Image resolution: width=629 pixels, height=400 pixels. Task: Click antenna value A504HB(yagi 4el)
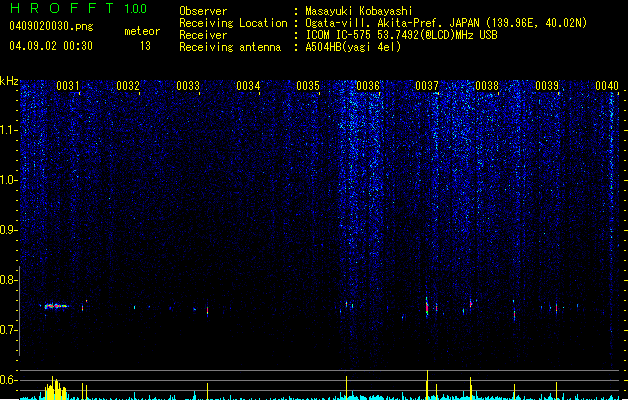[353, 47]
